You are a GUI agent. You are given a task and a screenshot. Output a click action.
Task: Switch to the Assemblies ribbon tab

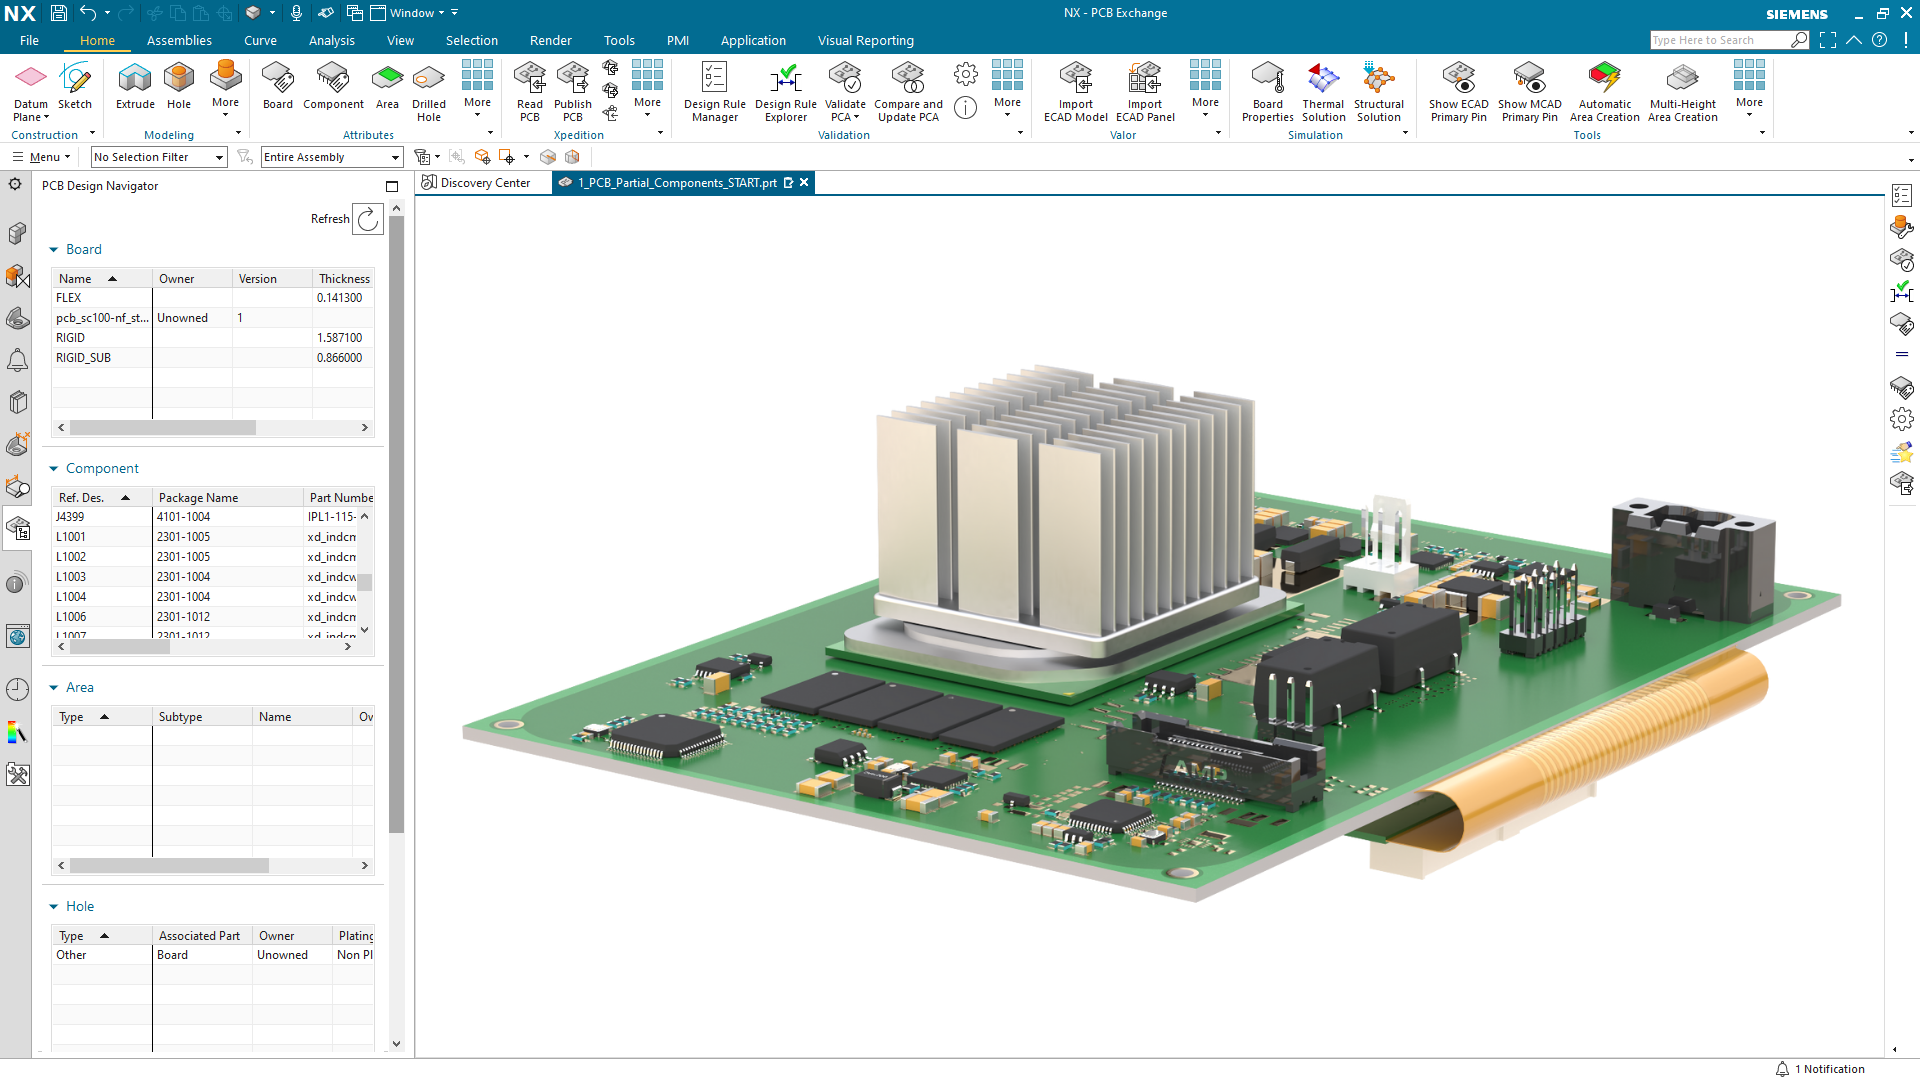point(179,40)
